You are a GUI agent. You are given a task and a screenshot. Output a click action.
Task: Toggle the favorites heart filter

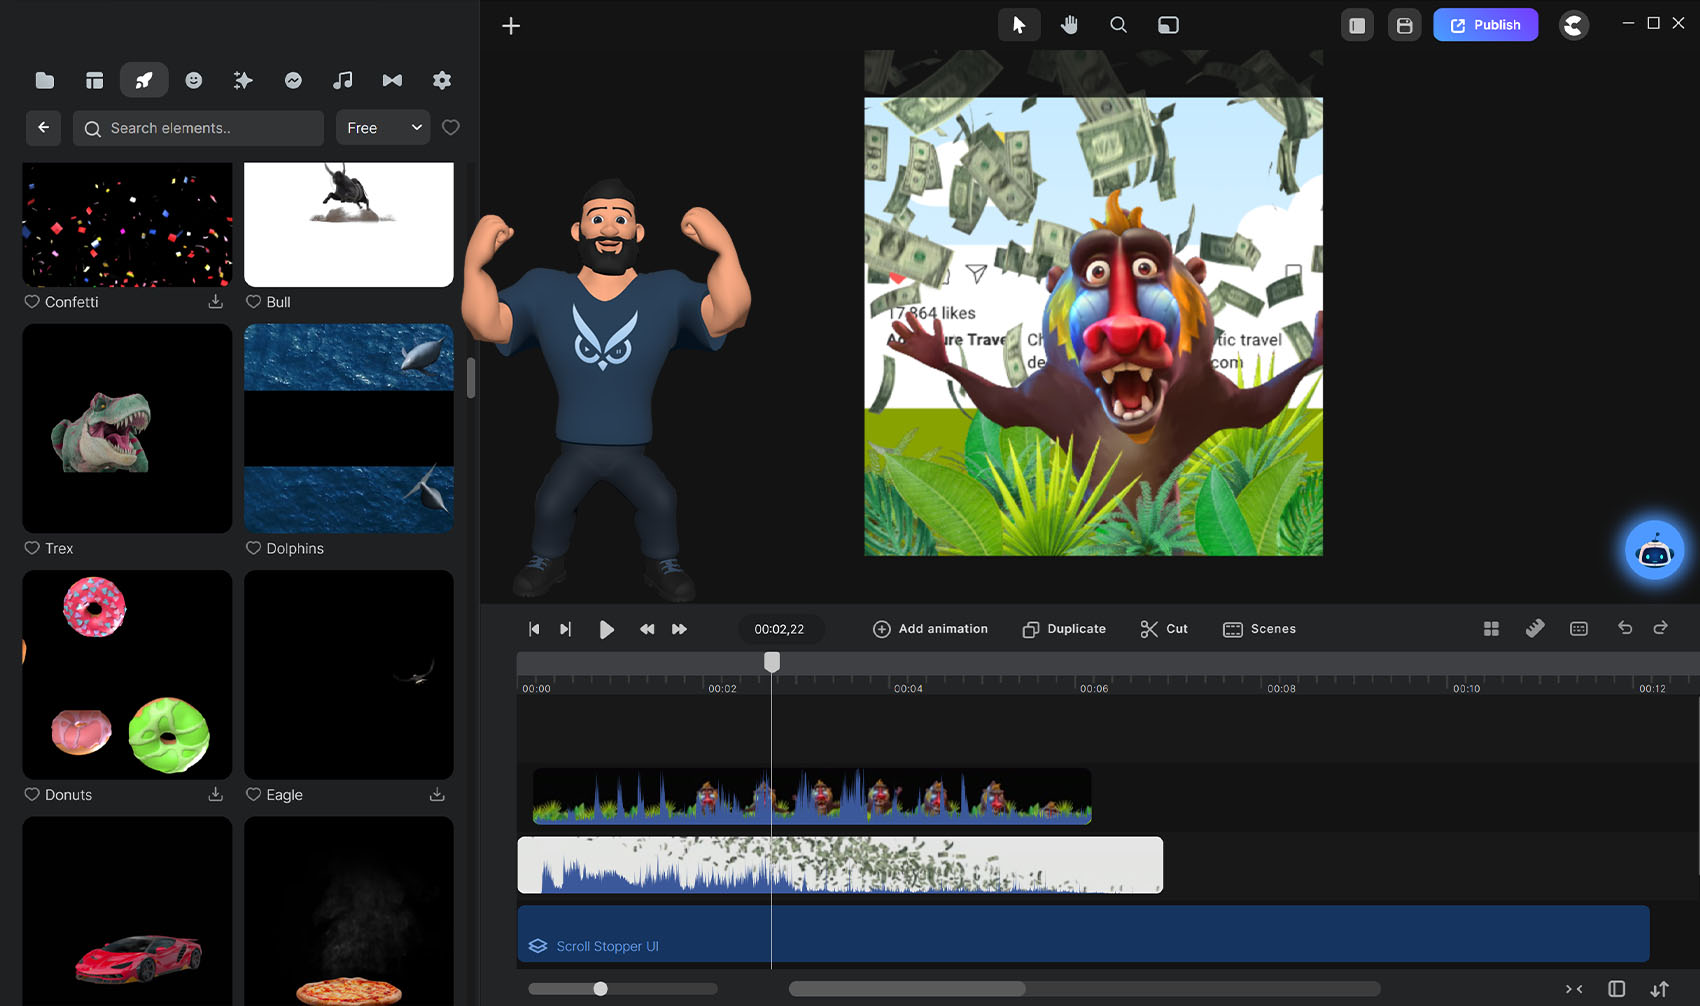[x=451, y=127]
